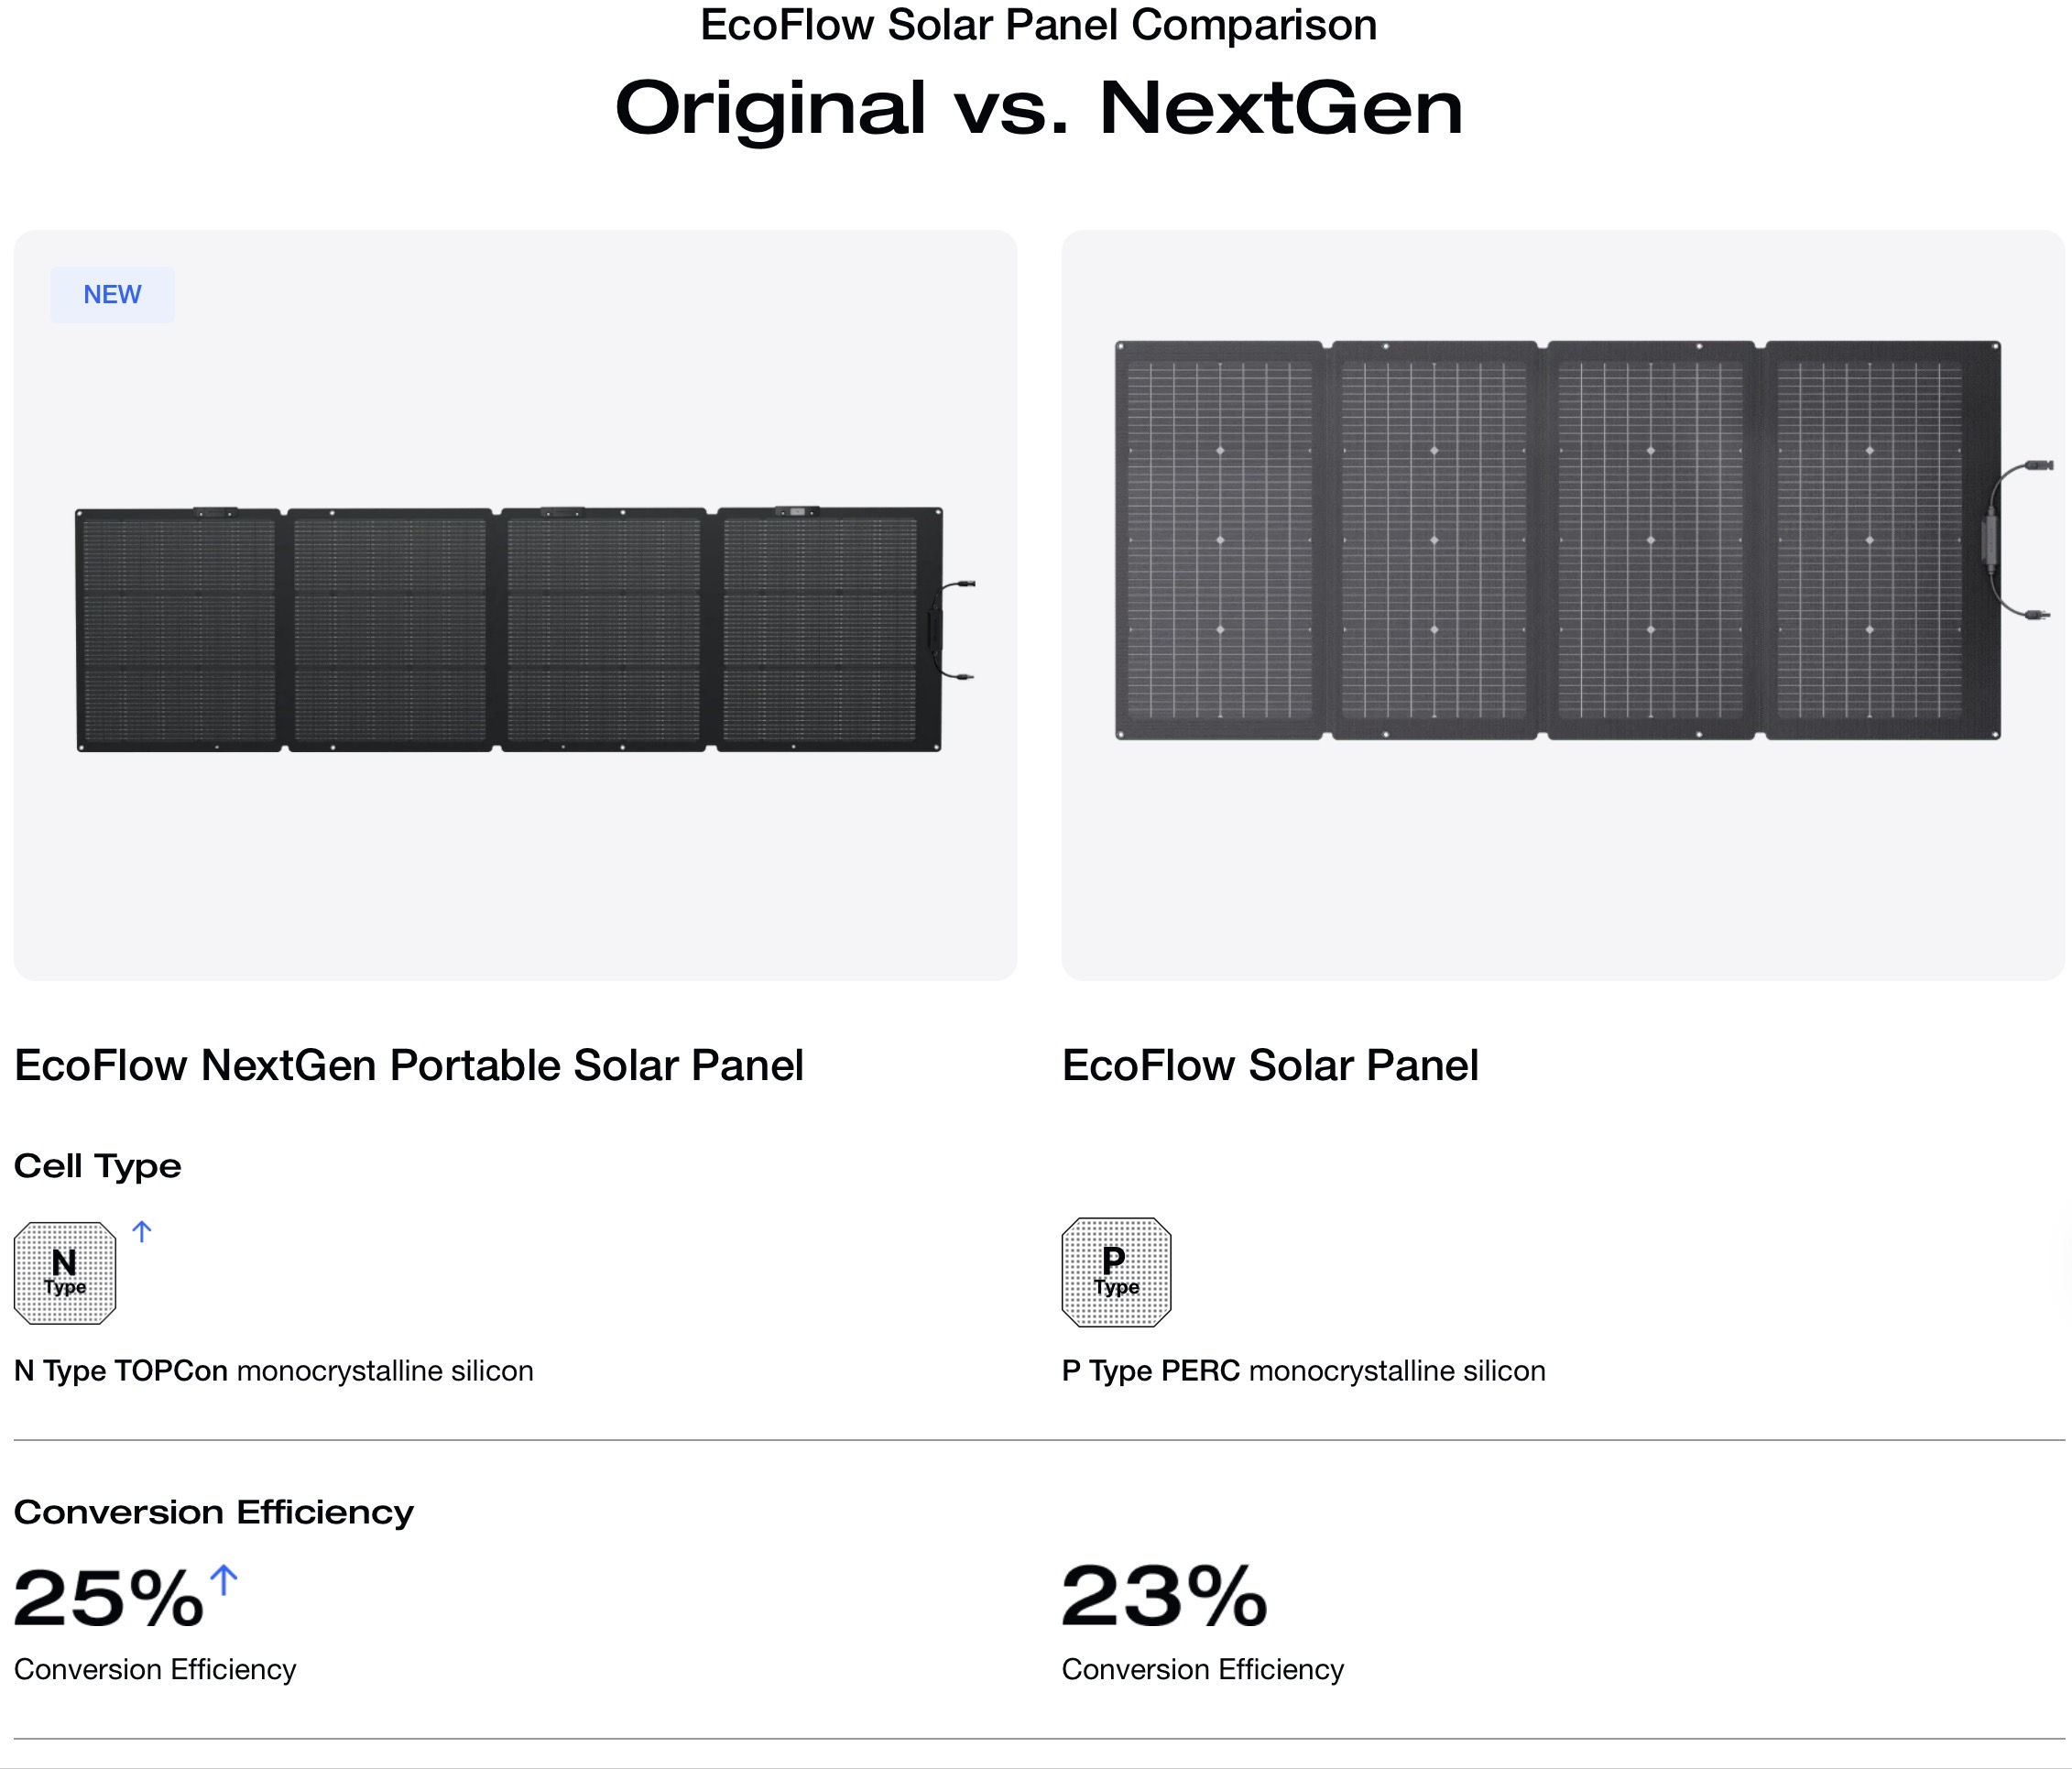Image resolution: width=2072 pixels, height=1769 pixels.
Task: Open EcoFlow NextGen Portable Solar Panel title
Action: coord(409,1066)
